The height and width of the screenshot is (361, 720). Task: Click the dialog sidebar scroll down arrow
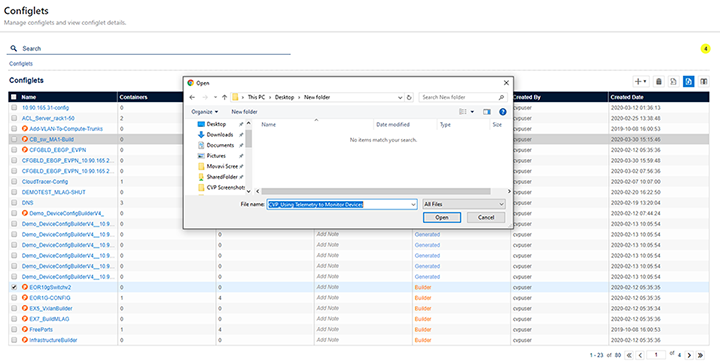click(x=248, y=191)
